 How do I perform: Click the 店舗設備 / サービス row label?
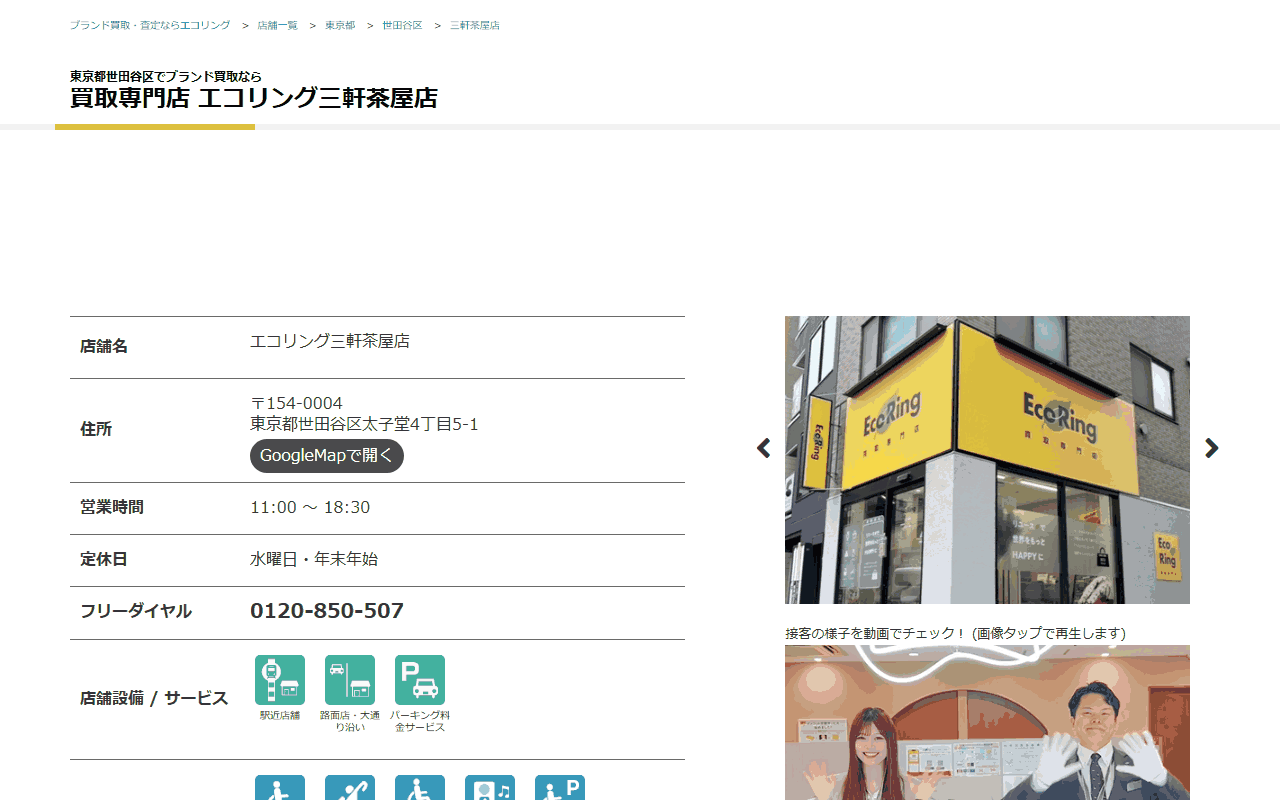click(154, 698)
